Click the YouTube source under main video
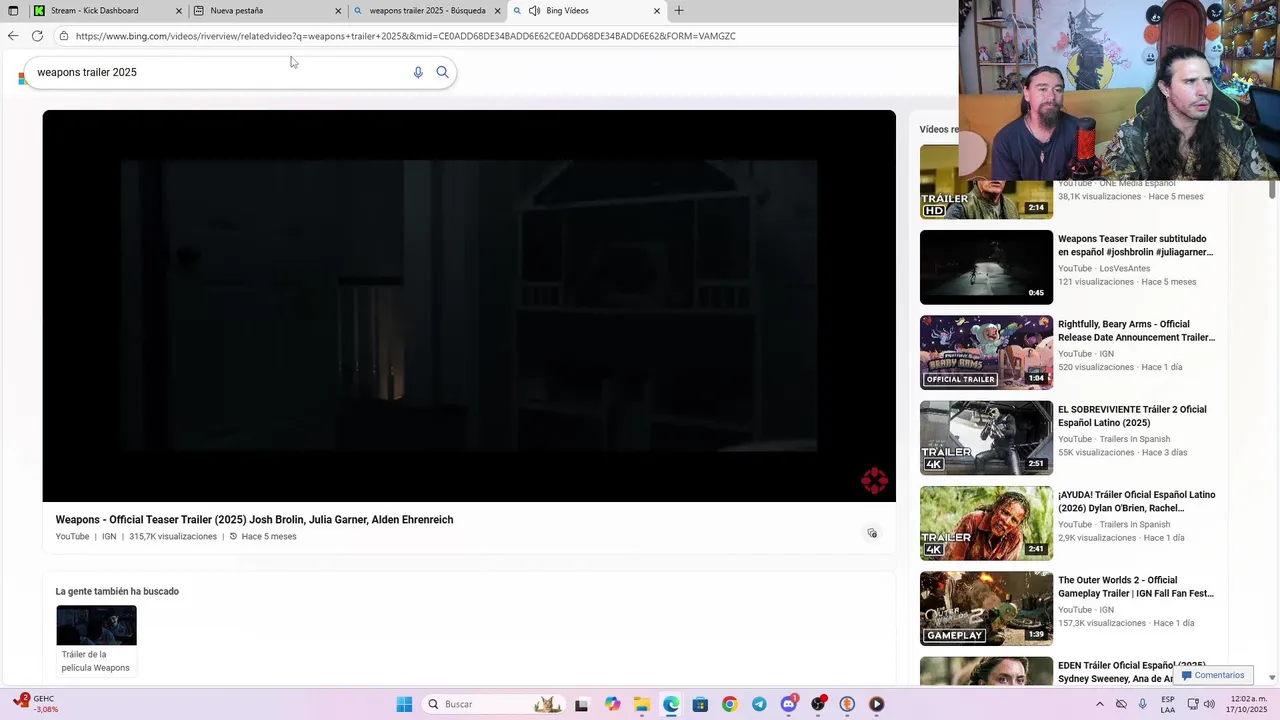 click(72, 537)
